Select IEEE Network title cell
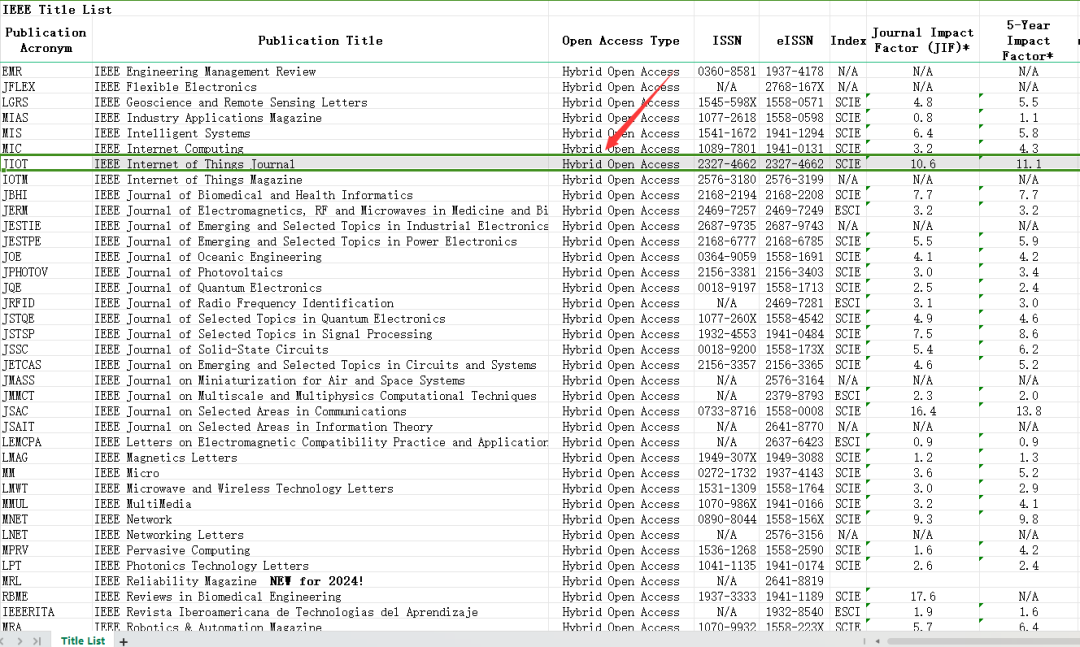The width and height of the screenshot is (1080, 647). tap(320, 519)
